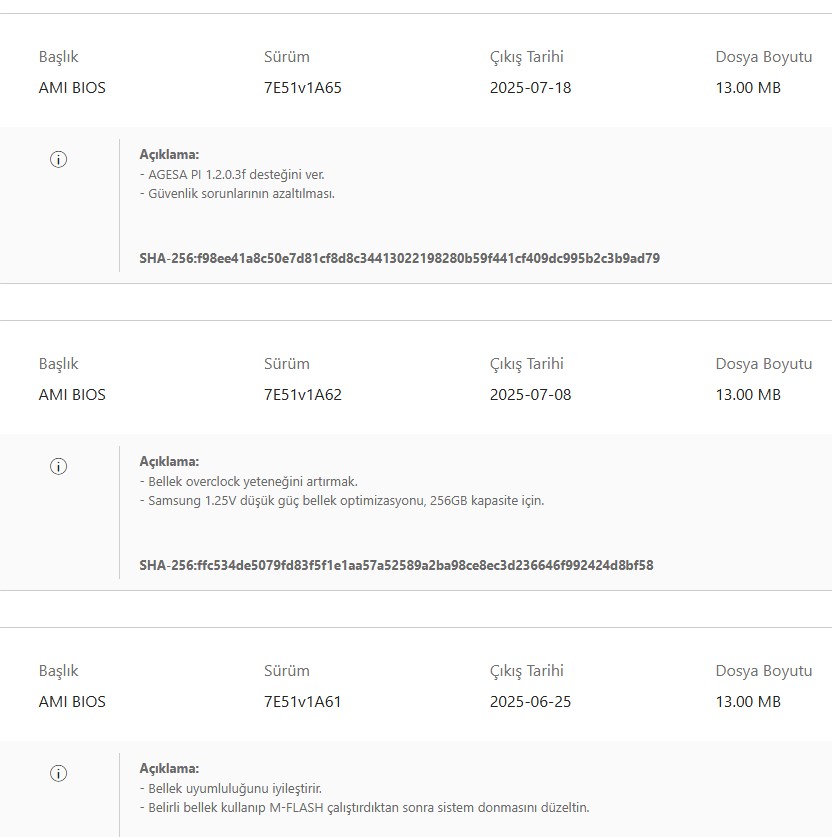Click the Açıklama heading of version 7E51v1A61
The image size is (832, 837).
(x=169, y=769)
